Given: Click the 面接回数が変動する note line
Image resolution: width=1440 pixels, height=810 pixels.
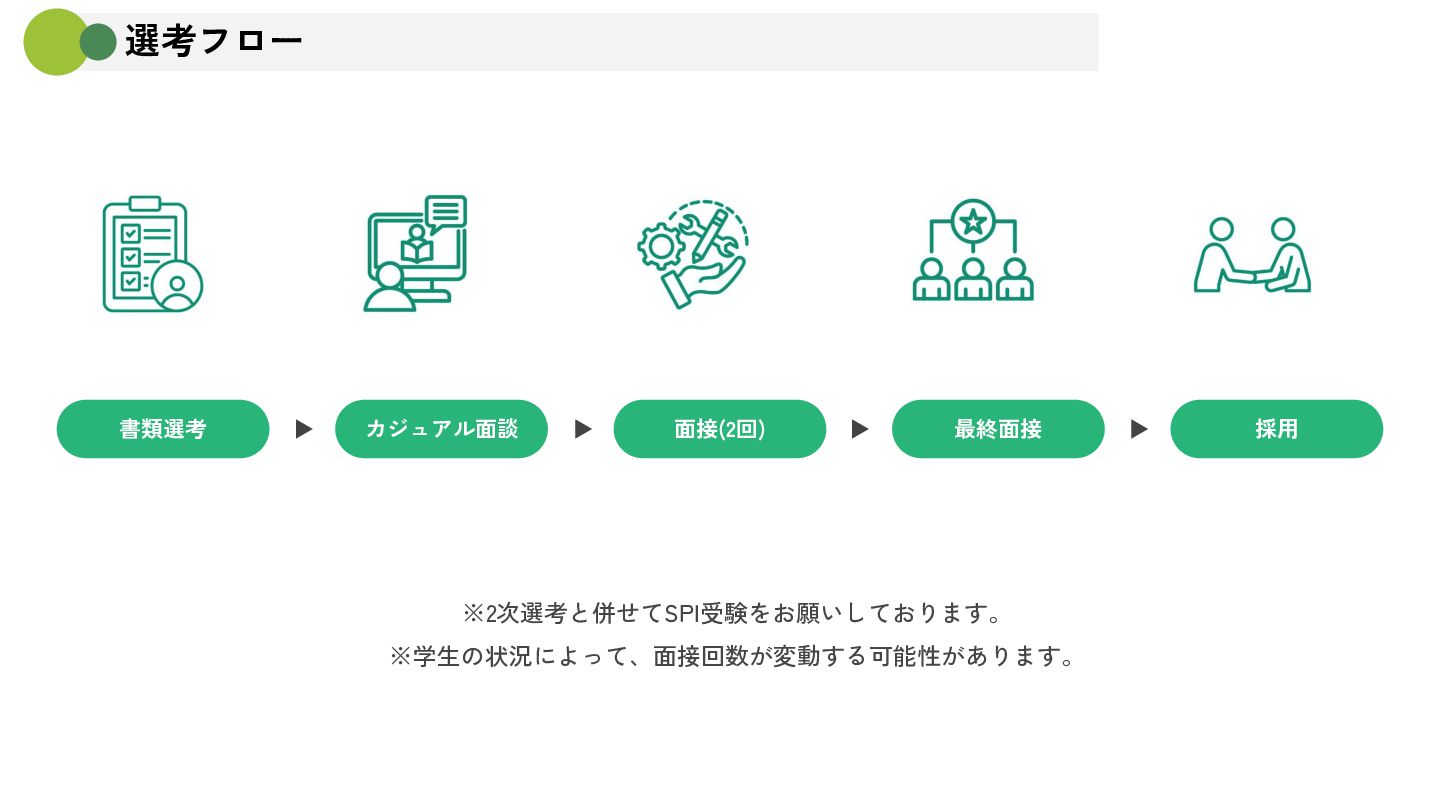Looking at the screenshot, I should point(732,656).
